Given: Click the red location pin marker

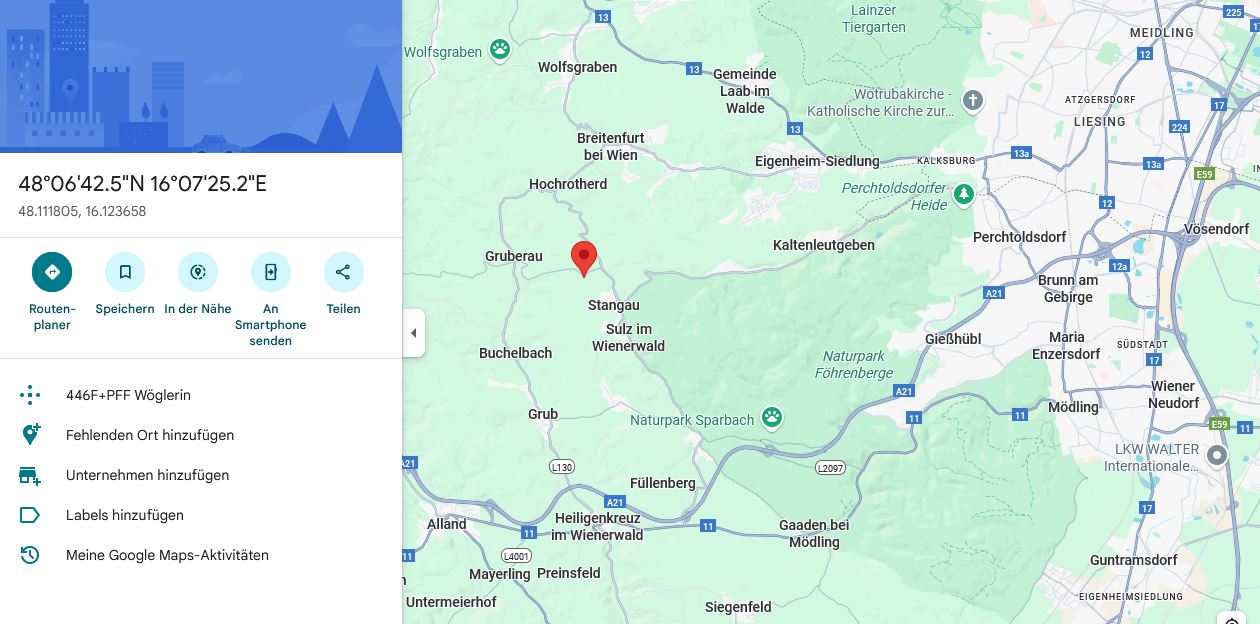Looking at the screenshot, I should click(584, 258).
